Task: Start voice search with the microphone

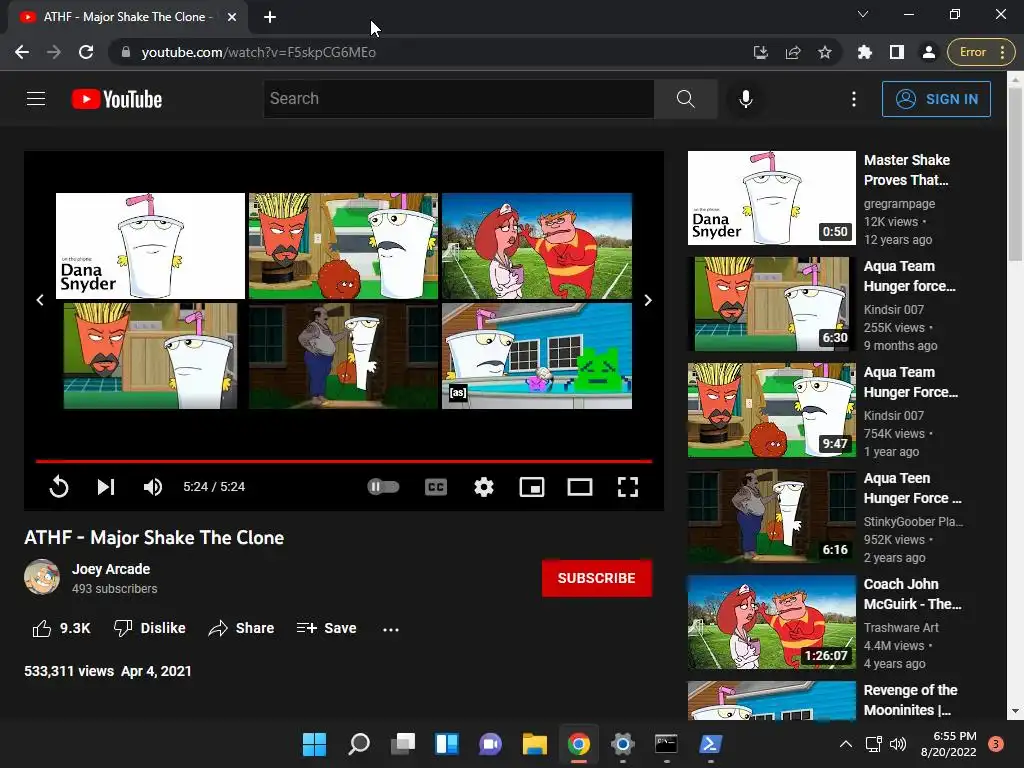Action: [x=746, y=99]
